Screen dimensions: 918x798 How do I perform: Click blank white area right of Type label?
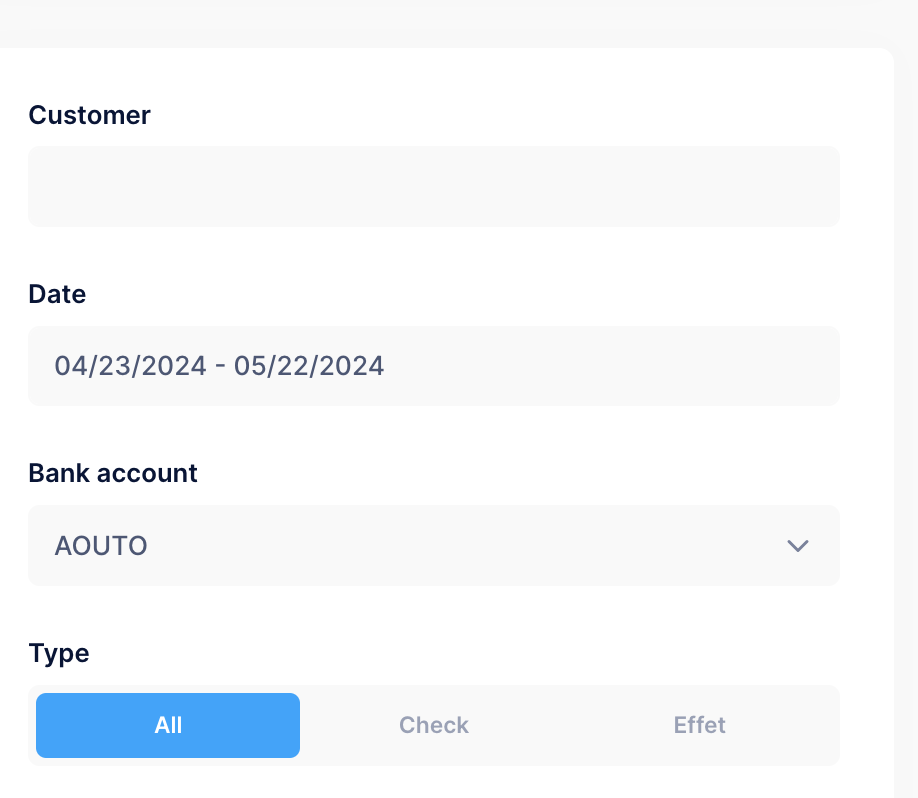point(450,653)
